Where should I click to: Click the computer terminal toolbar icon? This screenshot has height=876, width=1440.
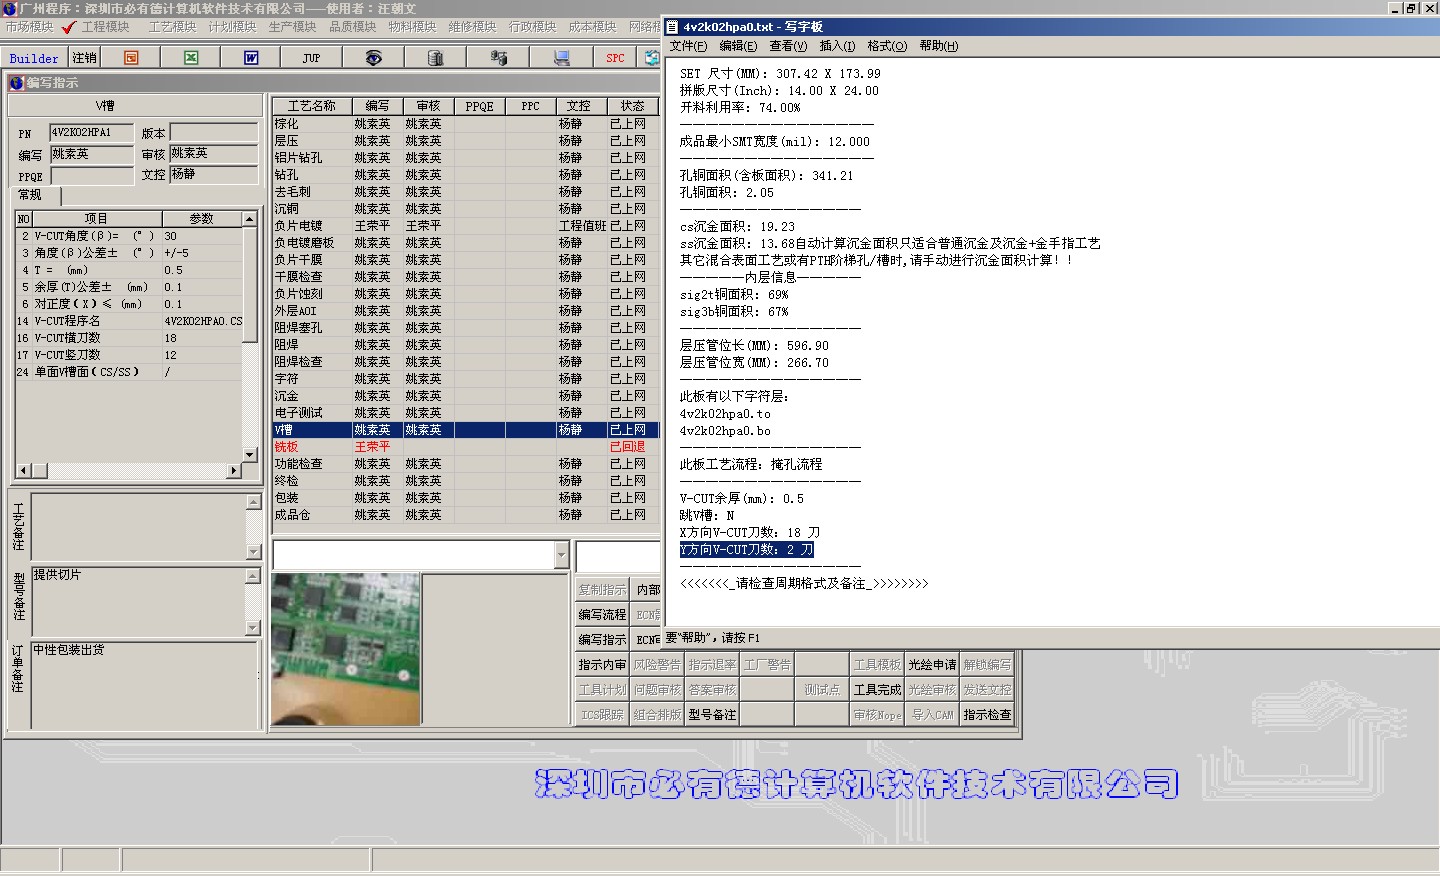pos(562,58)
